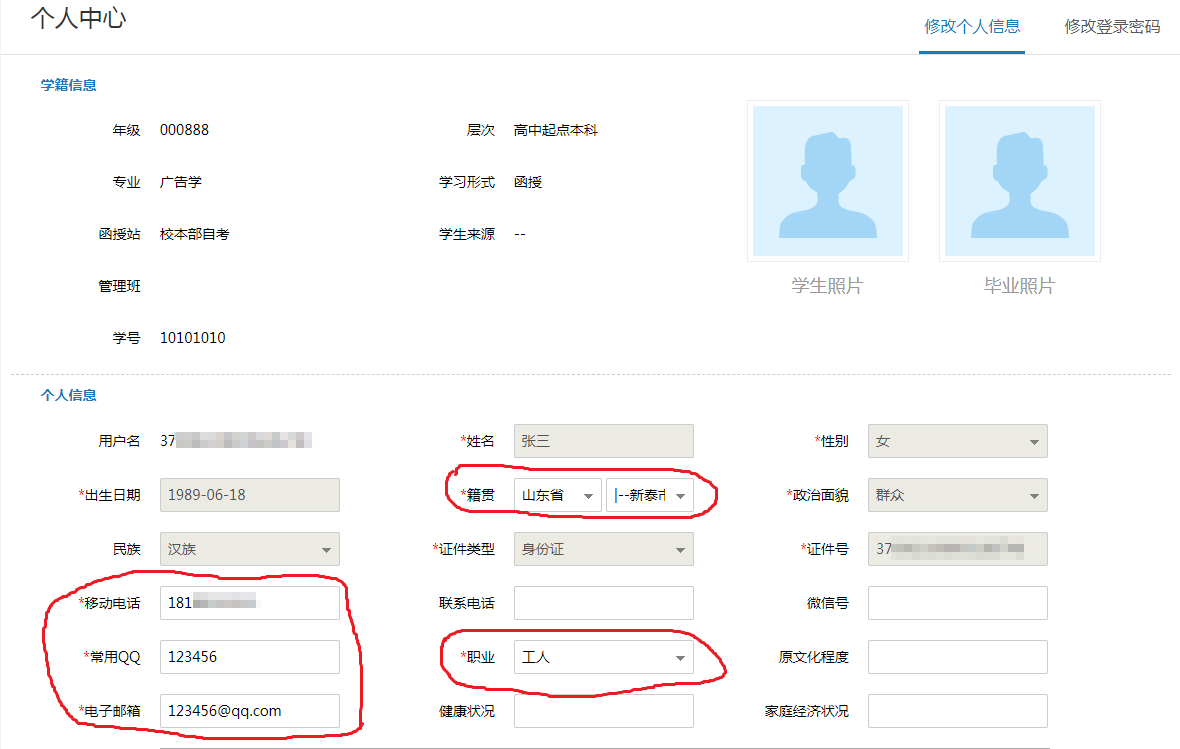Expand the 证件类型 dropdown
This screenshot has height=749, width=1180.
[x=603, y=549]
